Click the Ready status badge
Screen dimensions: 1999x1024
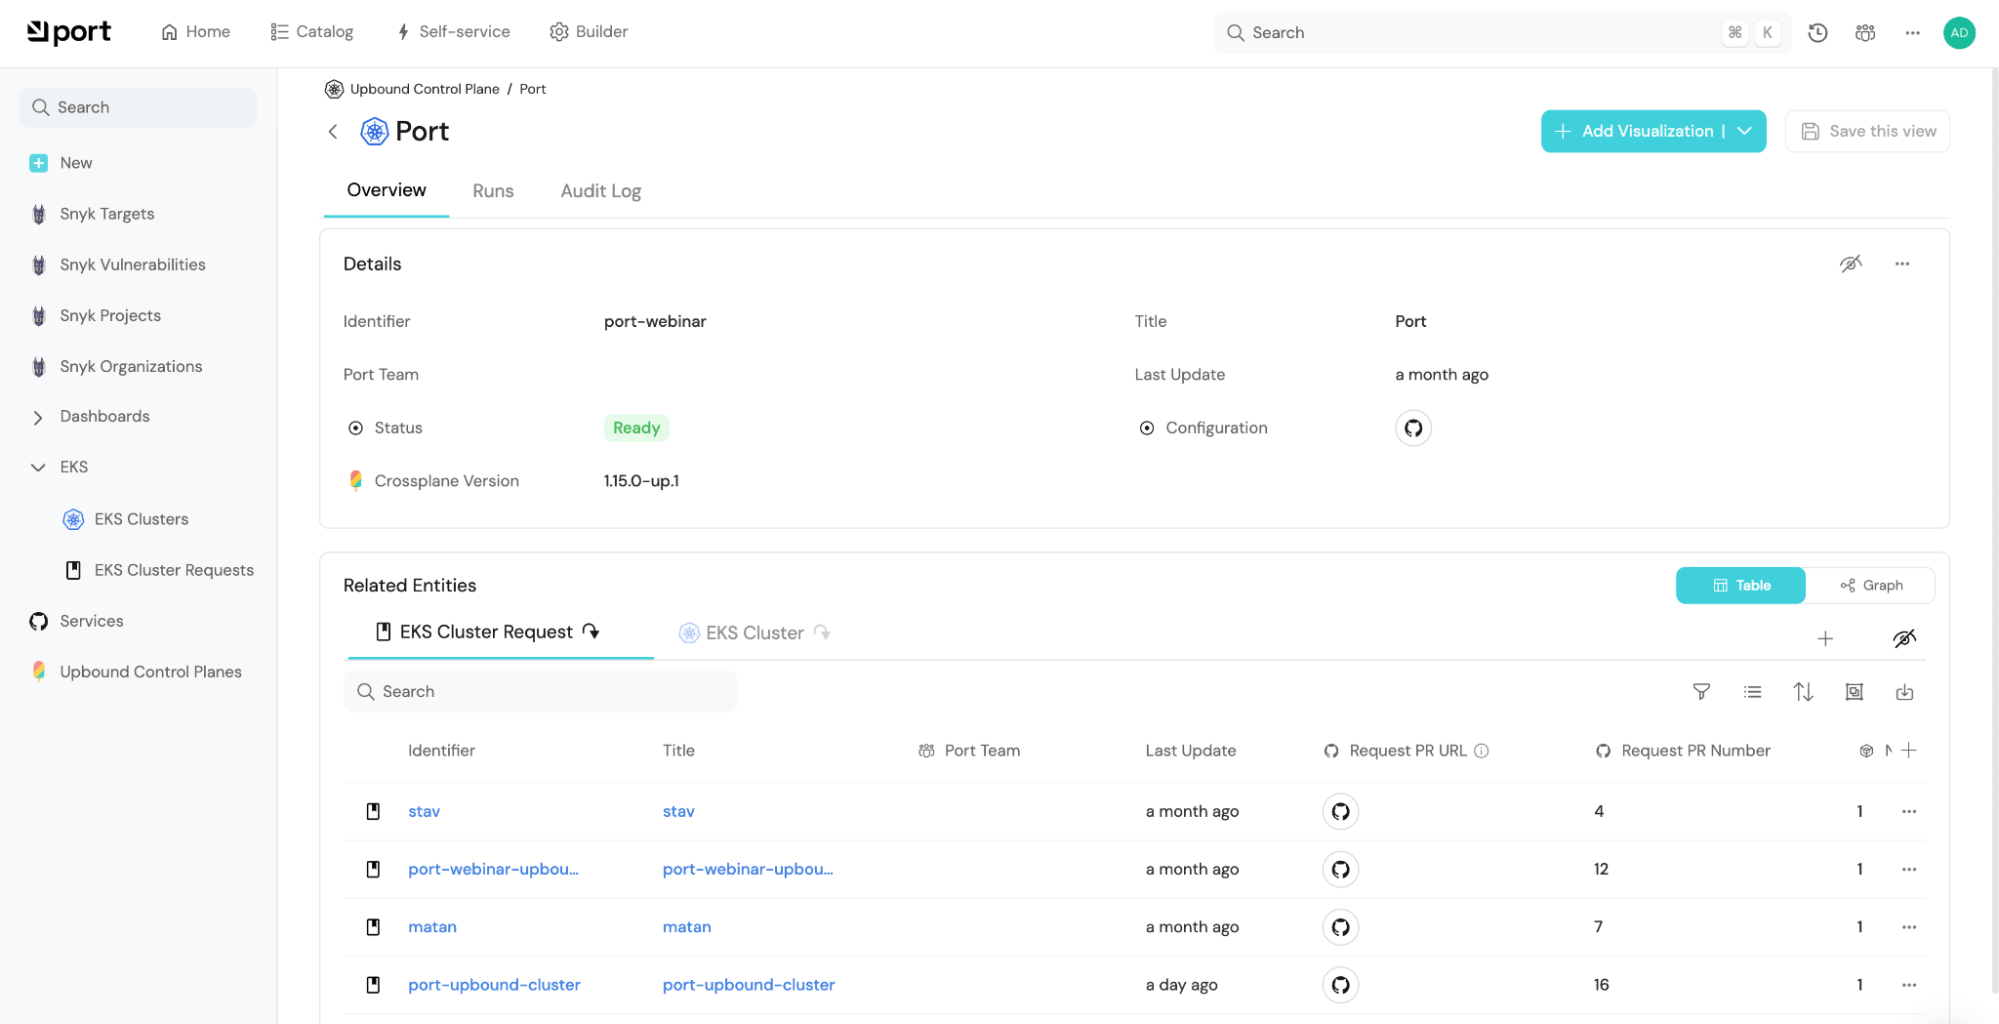(636, 428)
